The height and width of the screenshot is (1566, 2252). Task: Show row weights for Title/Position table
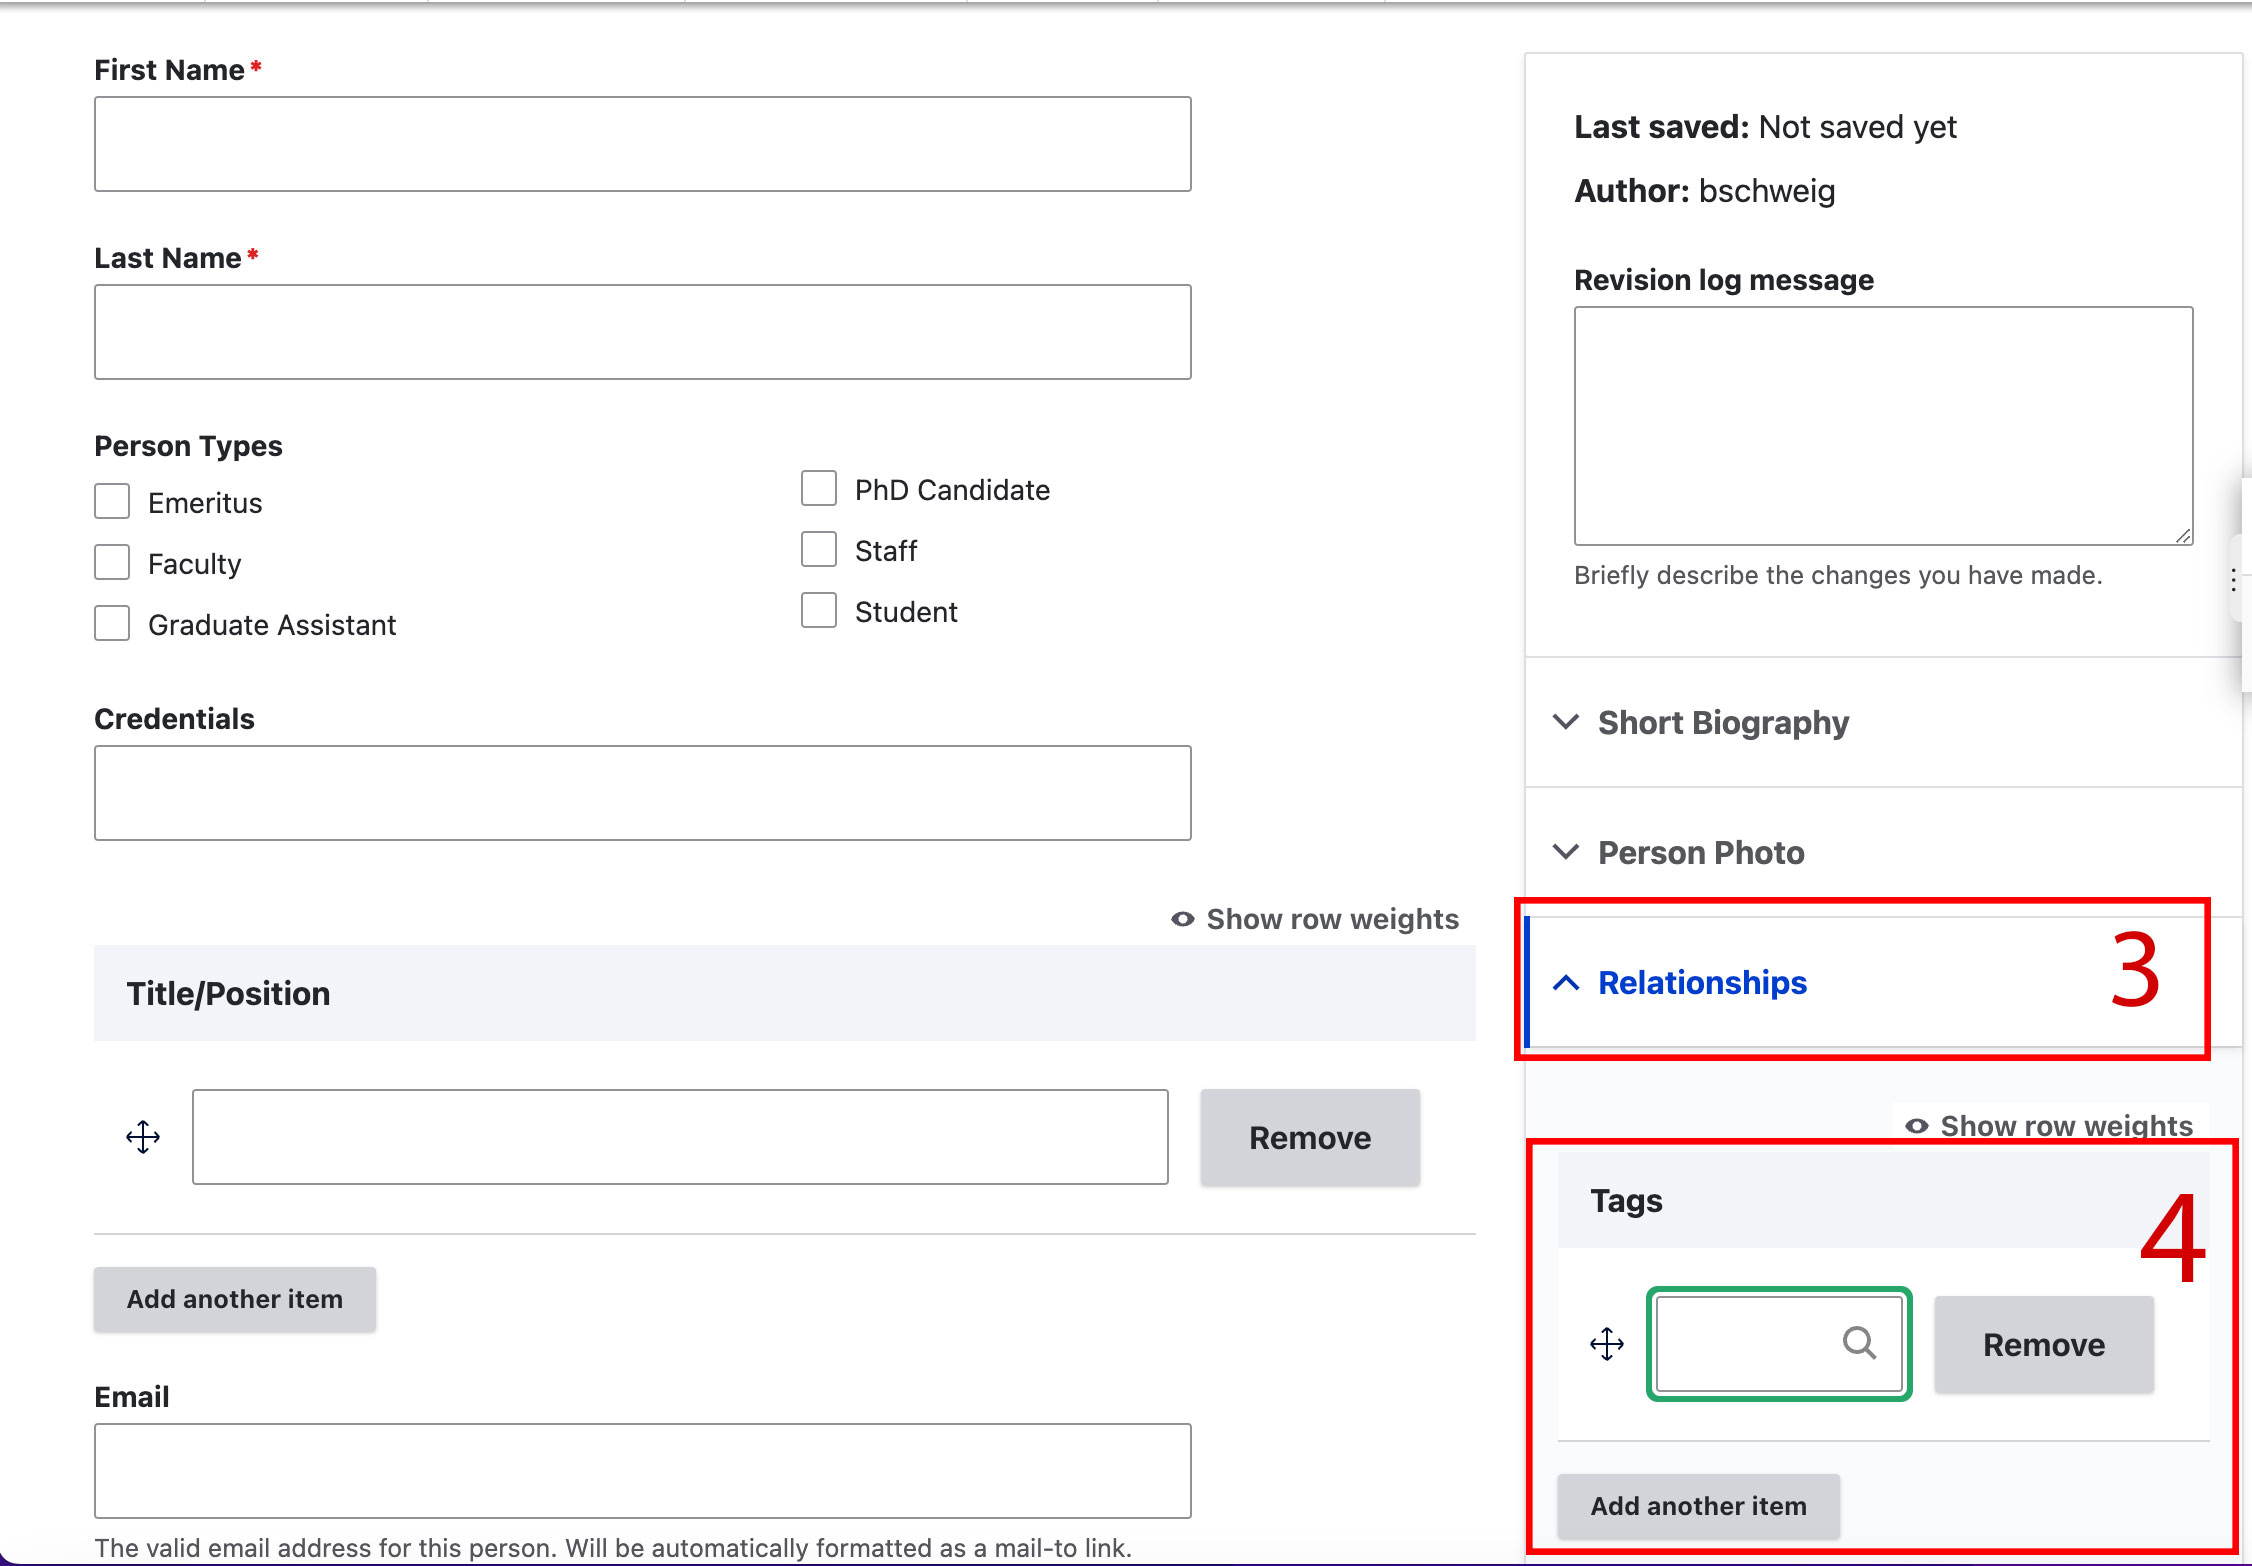[1316, 919]
